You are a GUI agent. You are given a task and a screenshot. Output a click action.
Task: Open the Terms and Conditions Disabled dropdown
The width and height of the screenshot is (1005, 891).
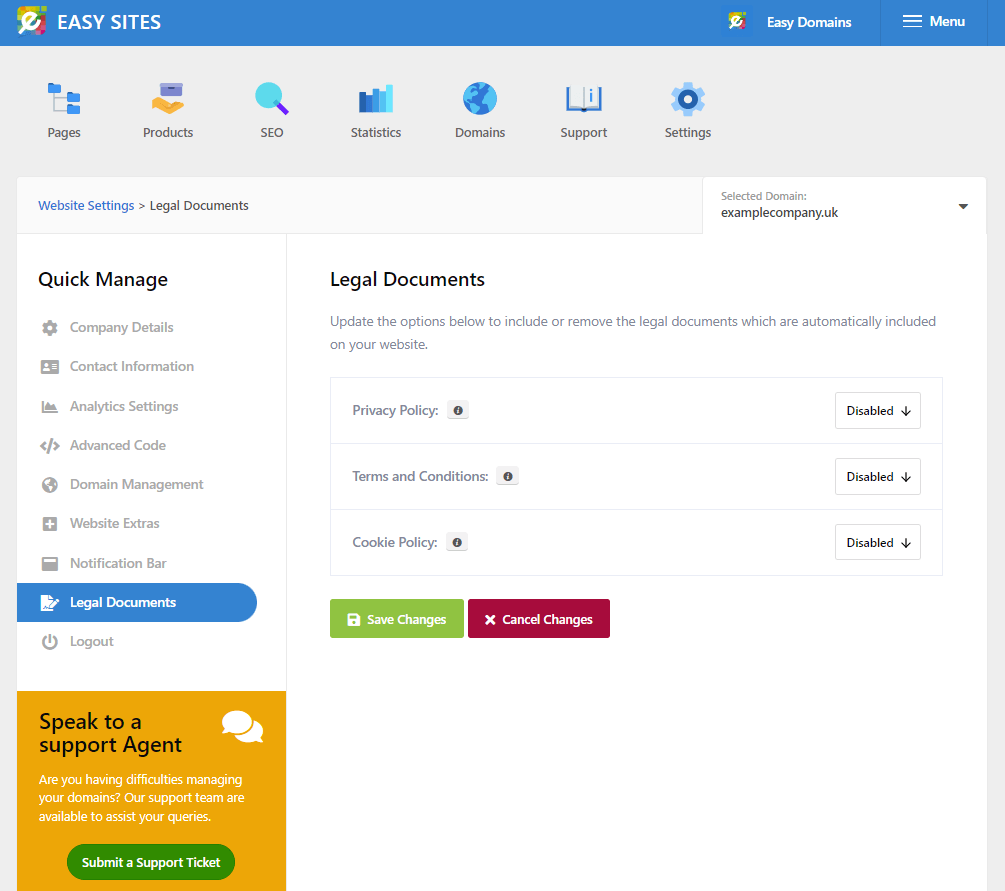[x=877, y=476]
